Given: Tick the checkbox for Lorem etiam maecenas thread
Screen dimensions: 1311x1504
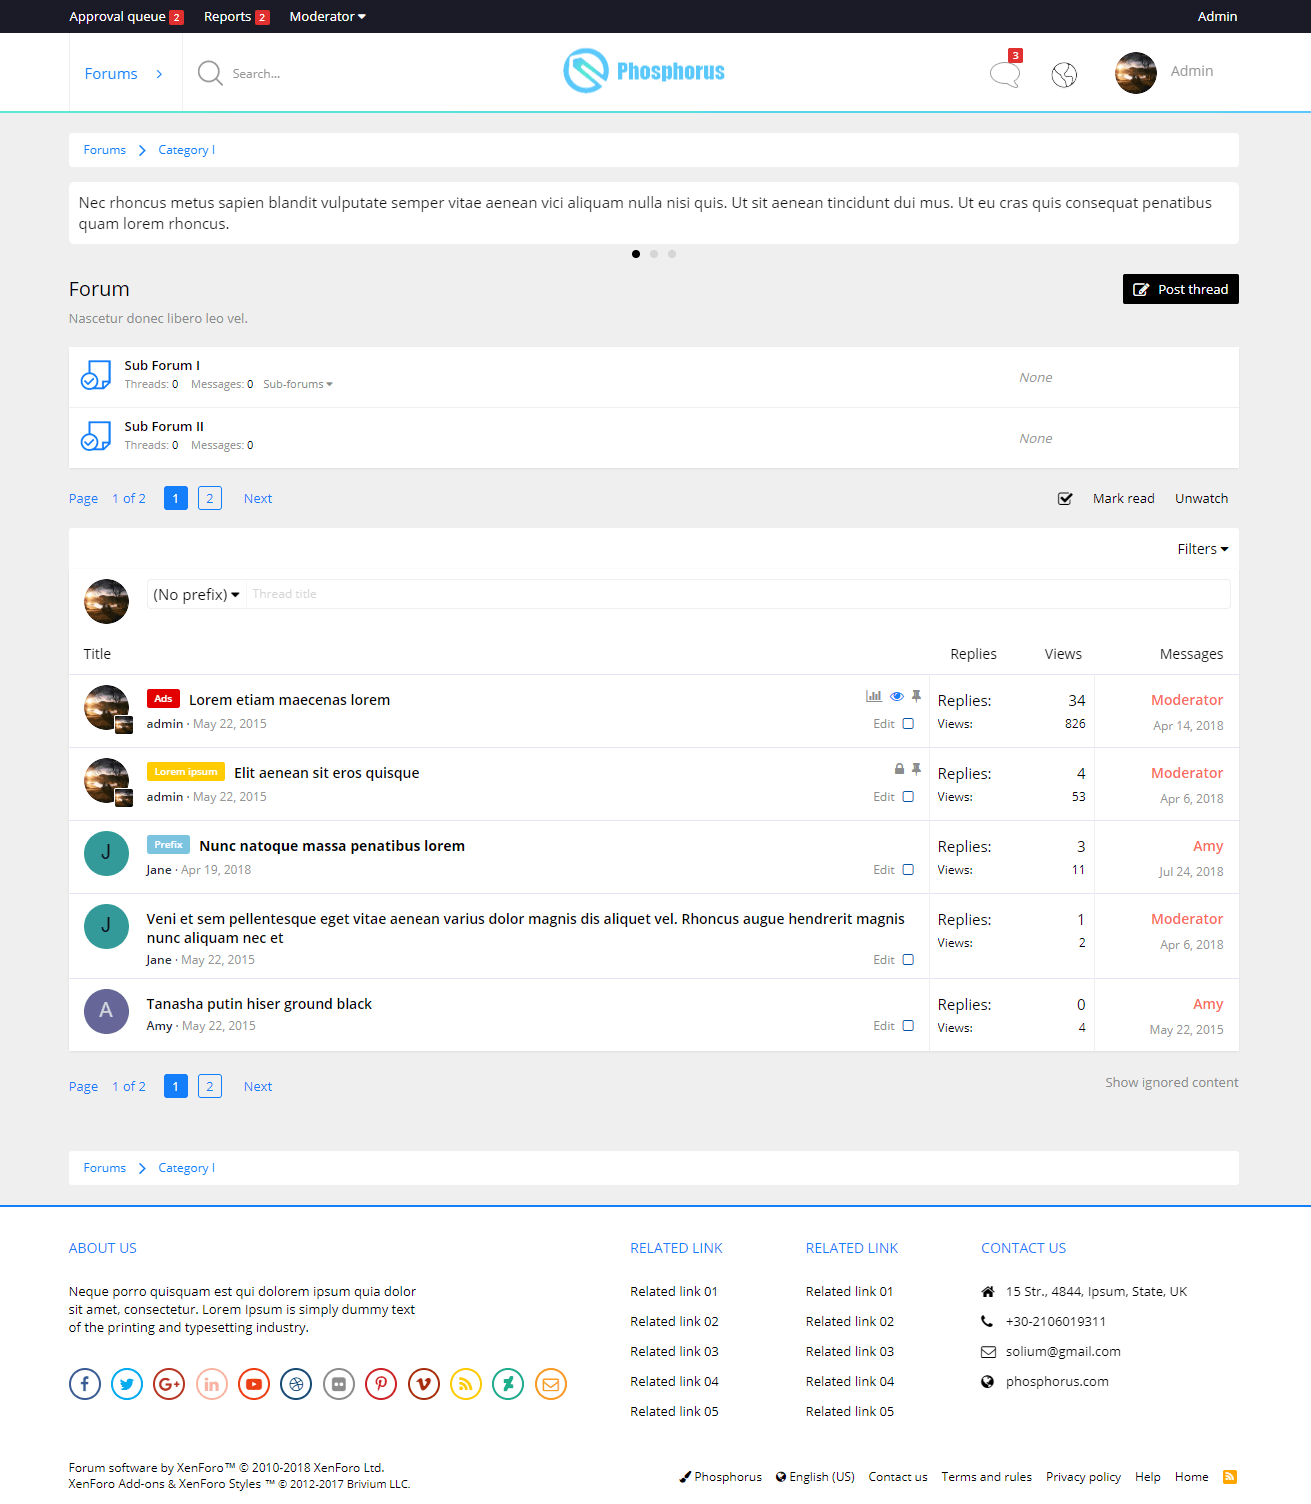Looking at the screenshot, I should coord(908,724).
